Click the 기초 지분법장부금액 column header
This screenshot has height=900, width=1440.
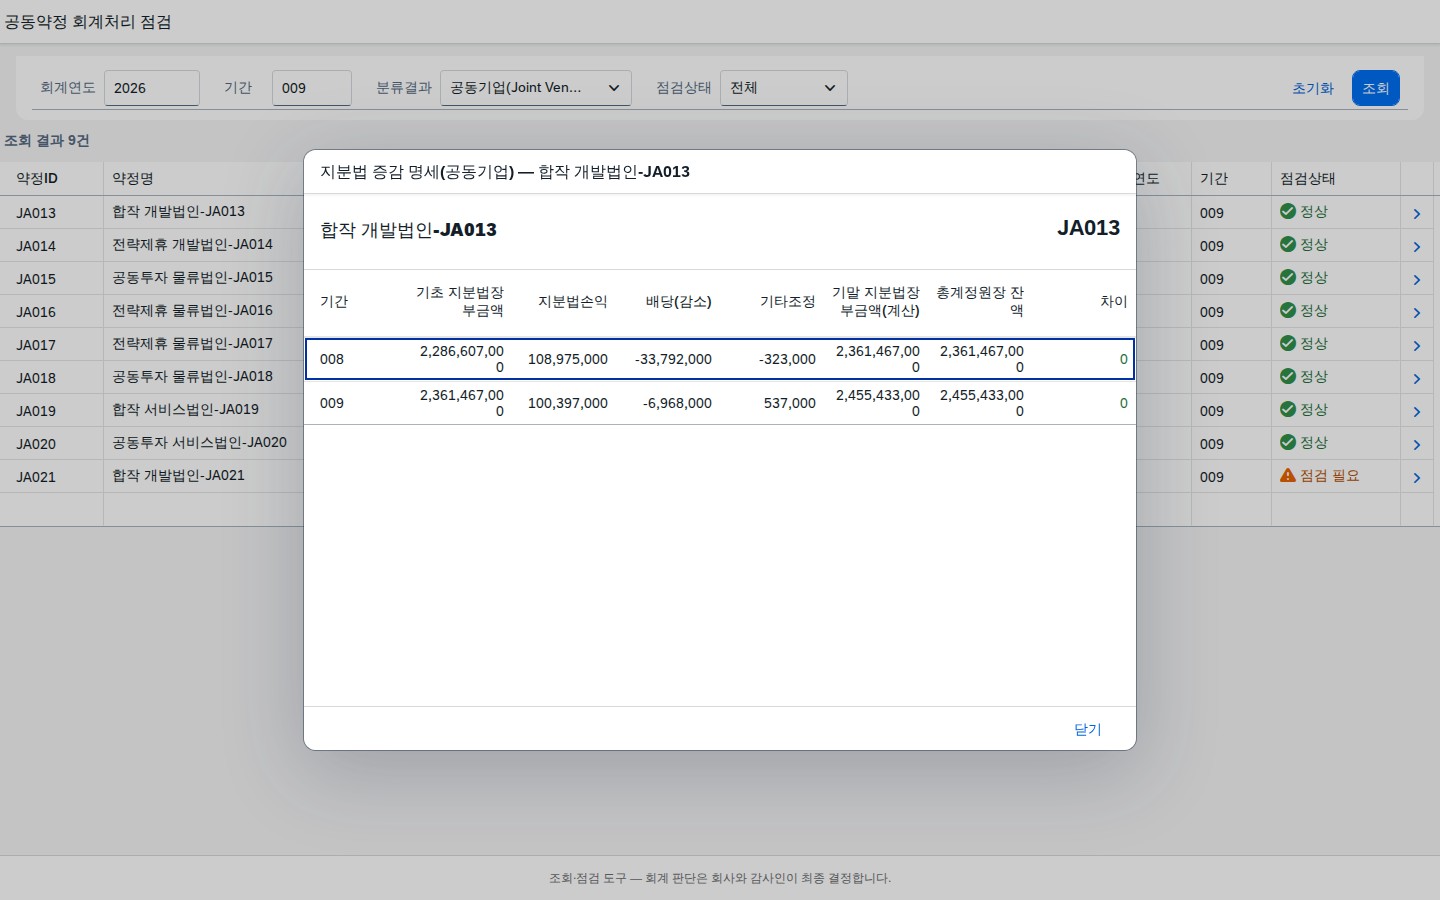(460, 301)
